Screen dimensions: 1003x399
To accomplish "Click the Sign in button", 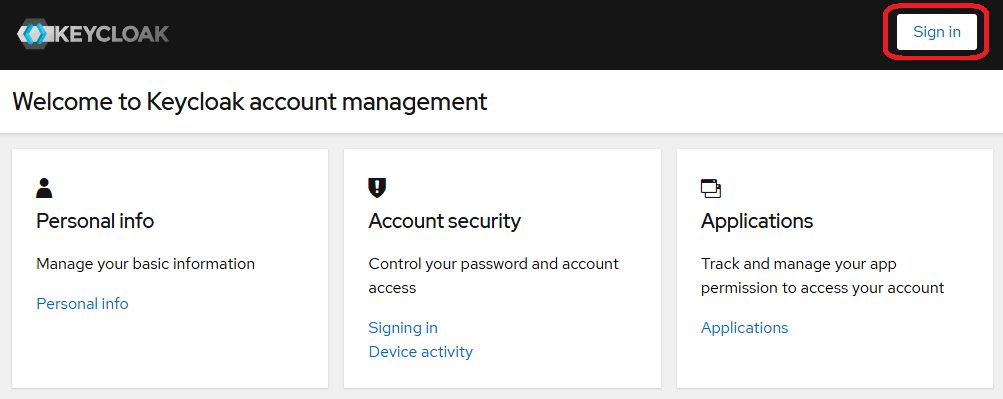I will point(936,32).
